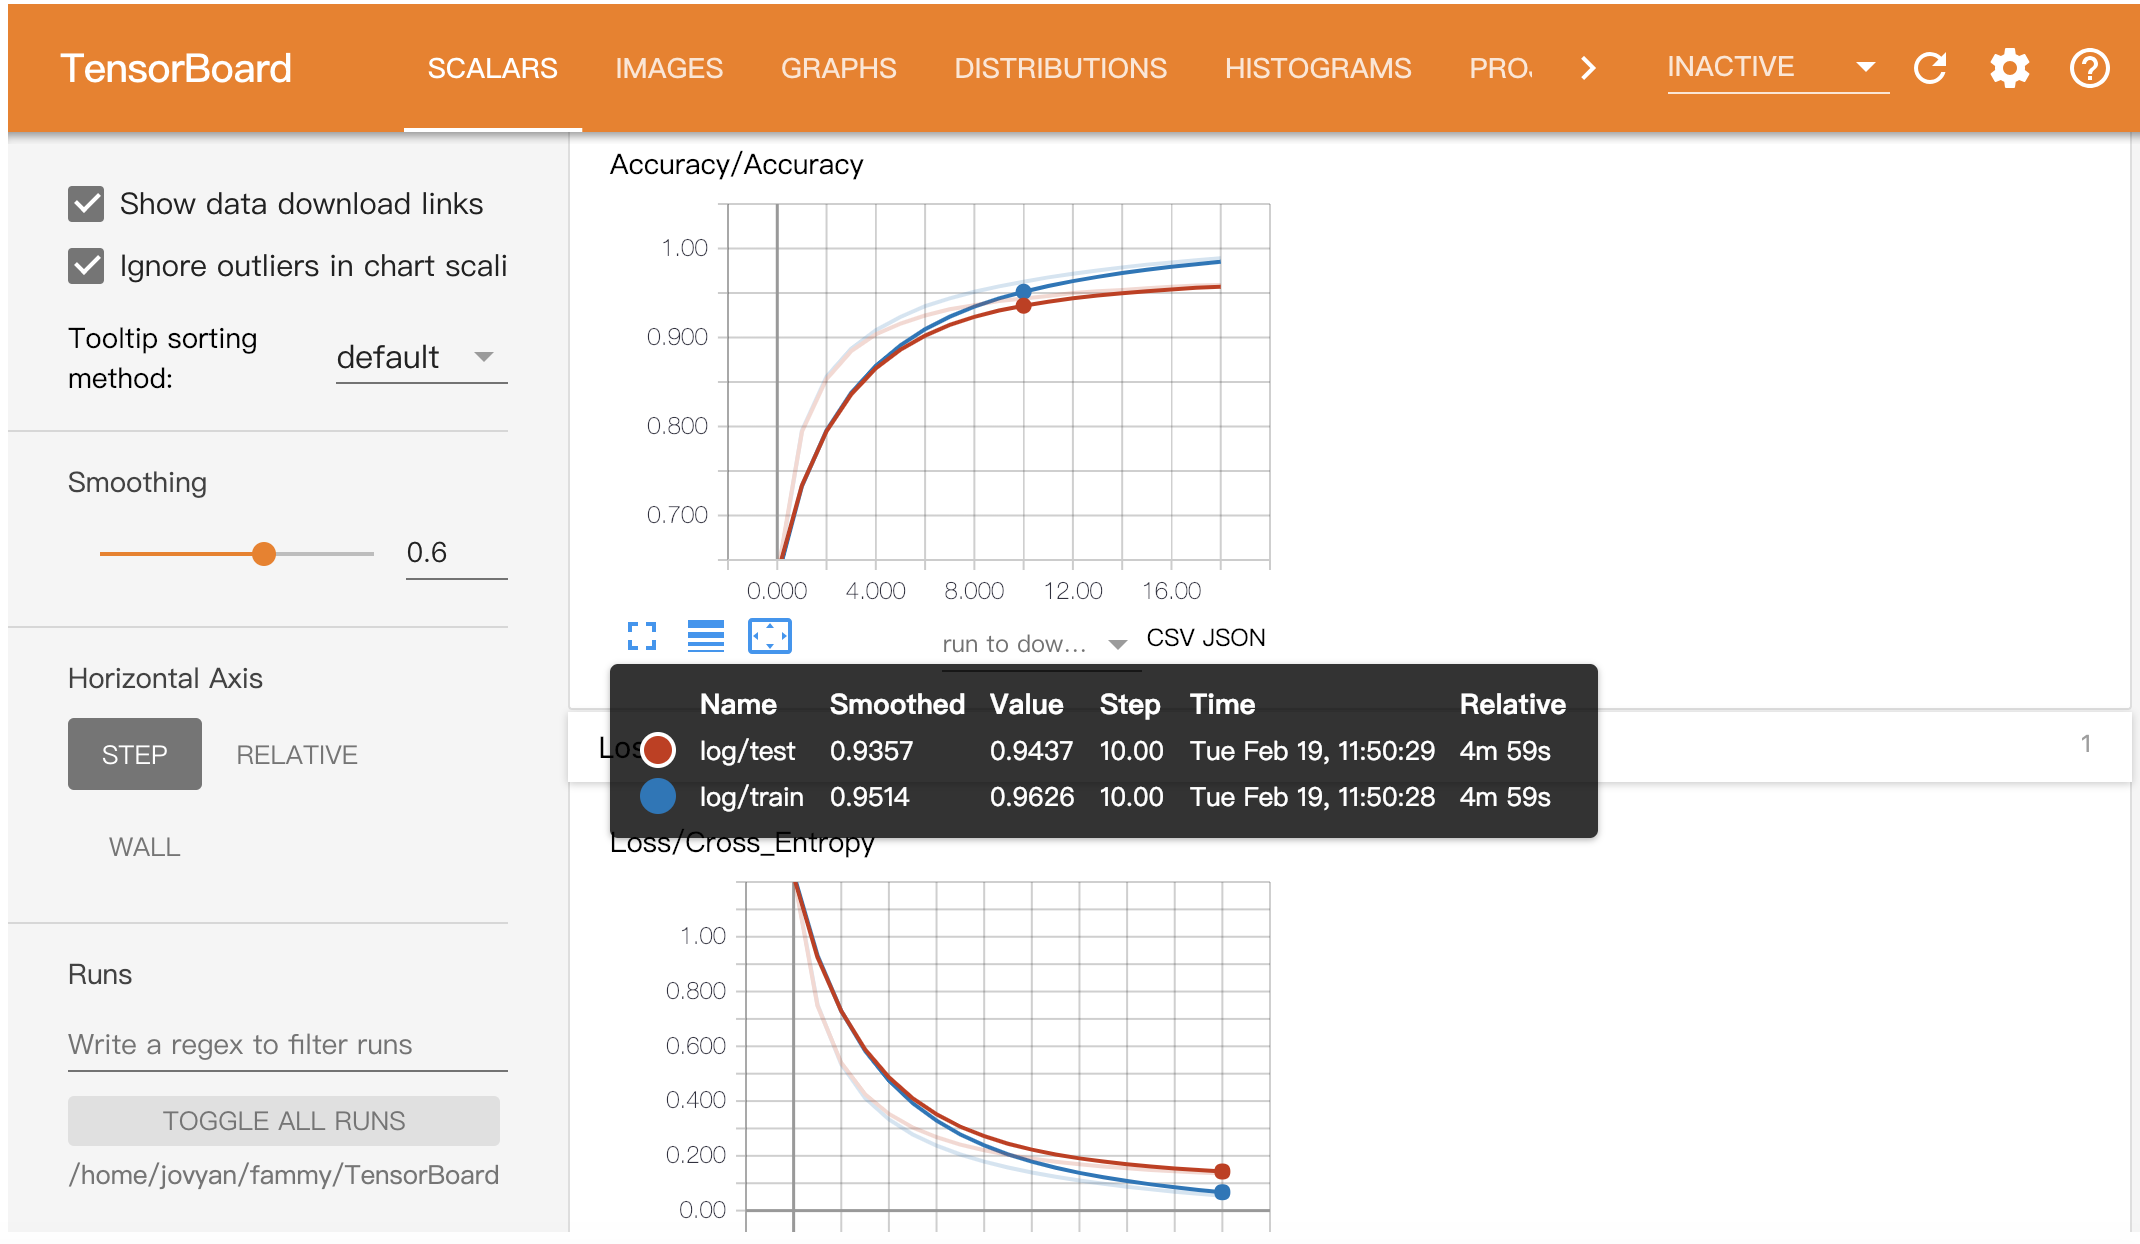Disable Ignore outliers in chart scaling
This screenshot has width=2140, height=1244.
85,266
